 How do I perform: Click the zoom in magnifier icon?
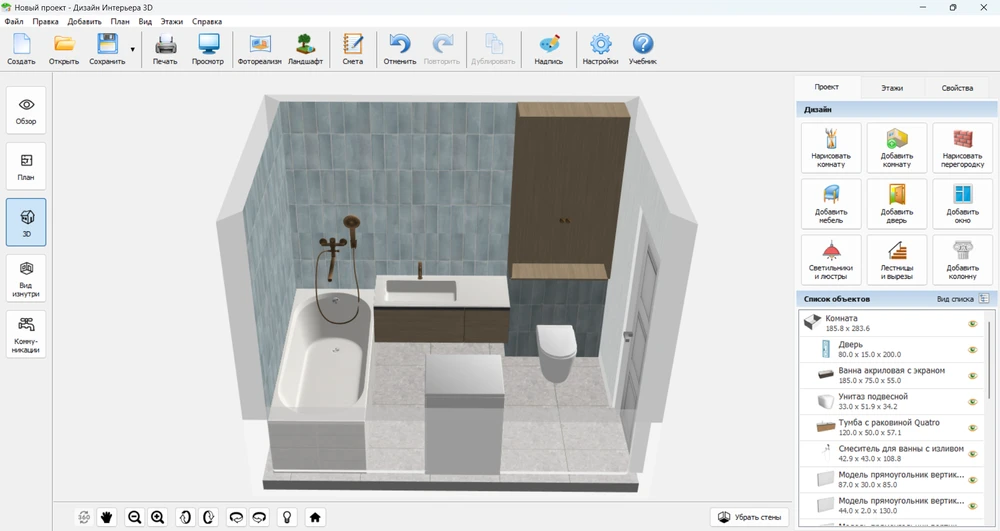pos(157,517)
